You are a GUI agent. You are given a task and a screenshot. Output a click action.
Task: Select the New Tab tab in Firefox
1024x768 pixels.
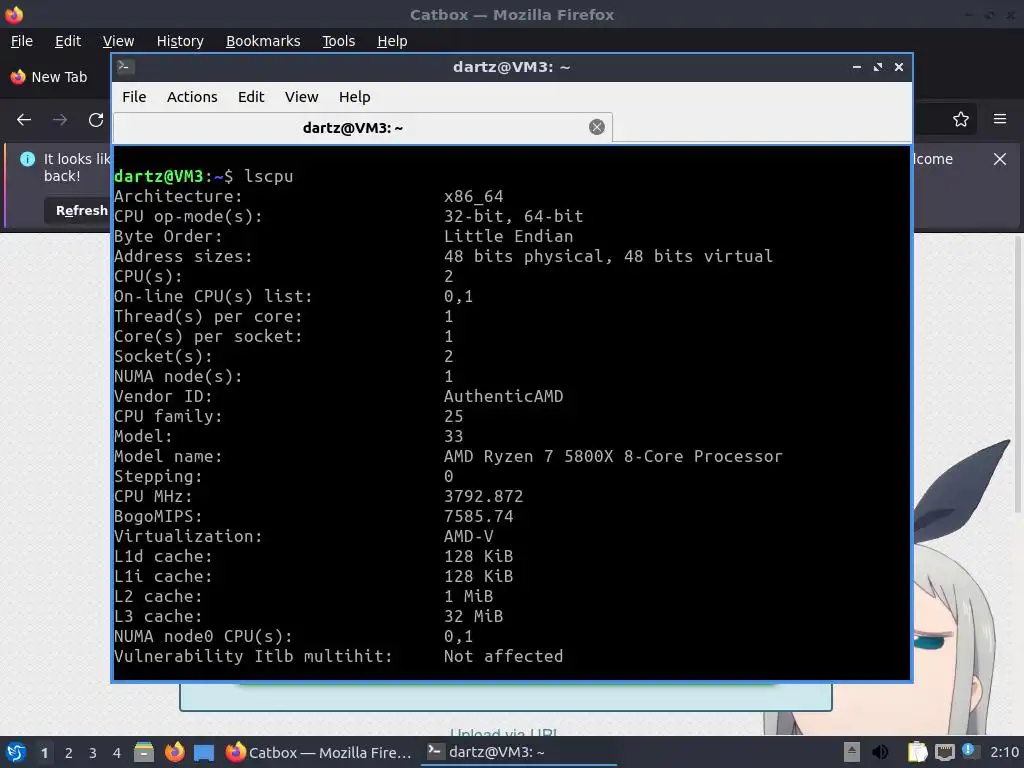click(x=56, y=77)
